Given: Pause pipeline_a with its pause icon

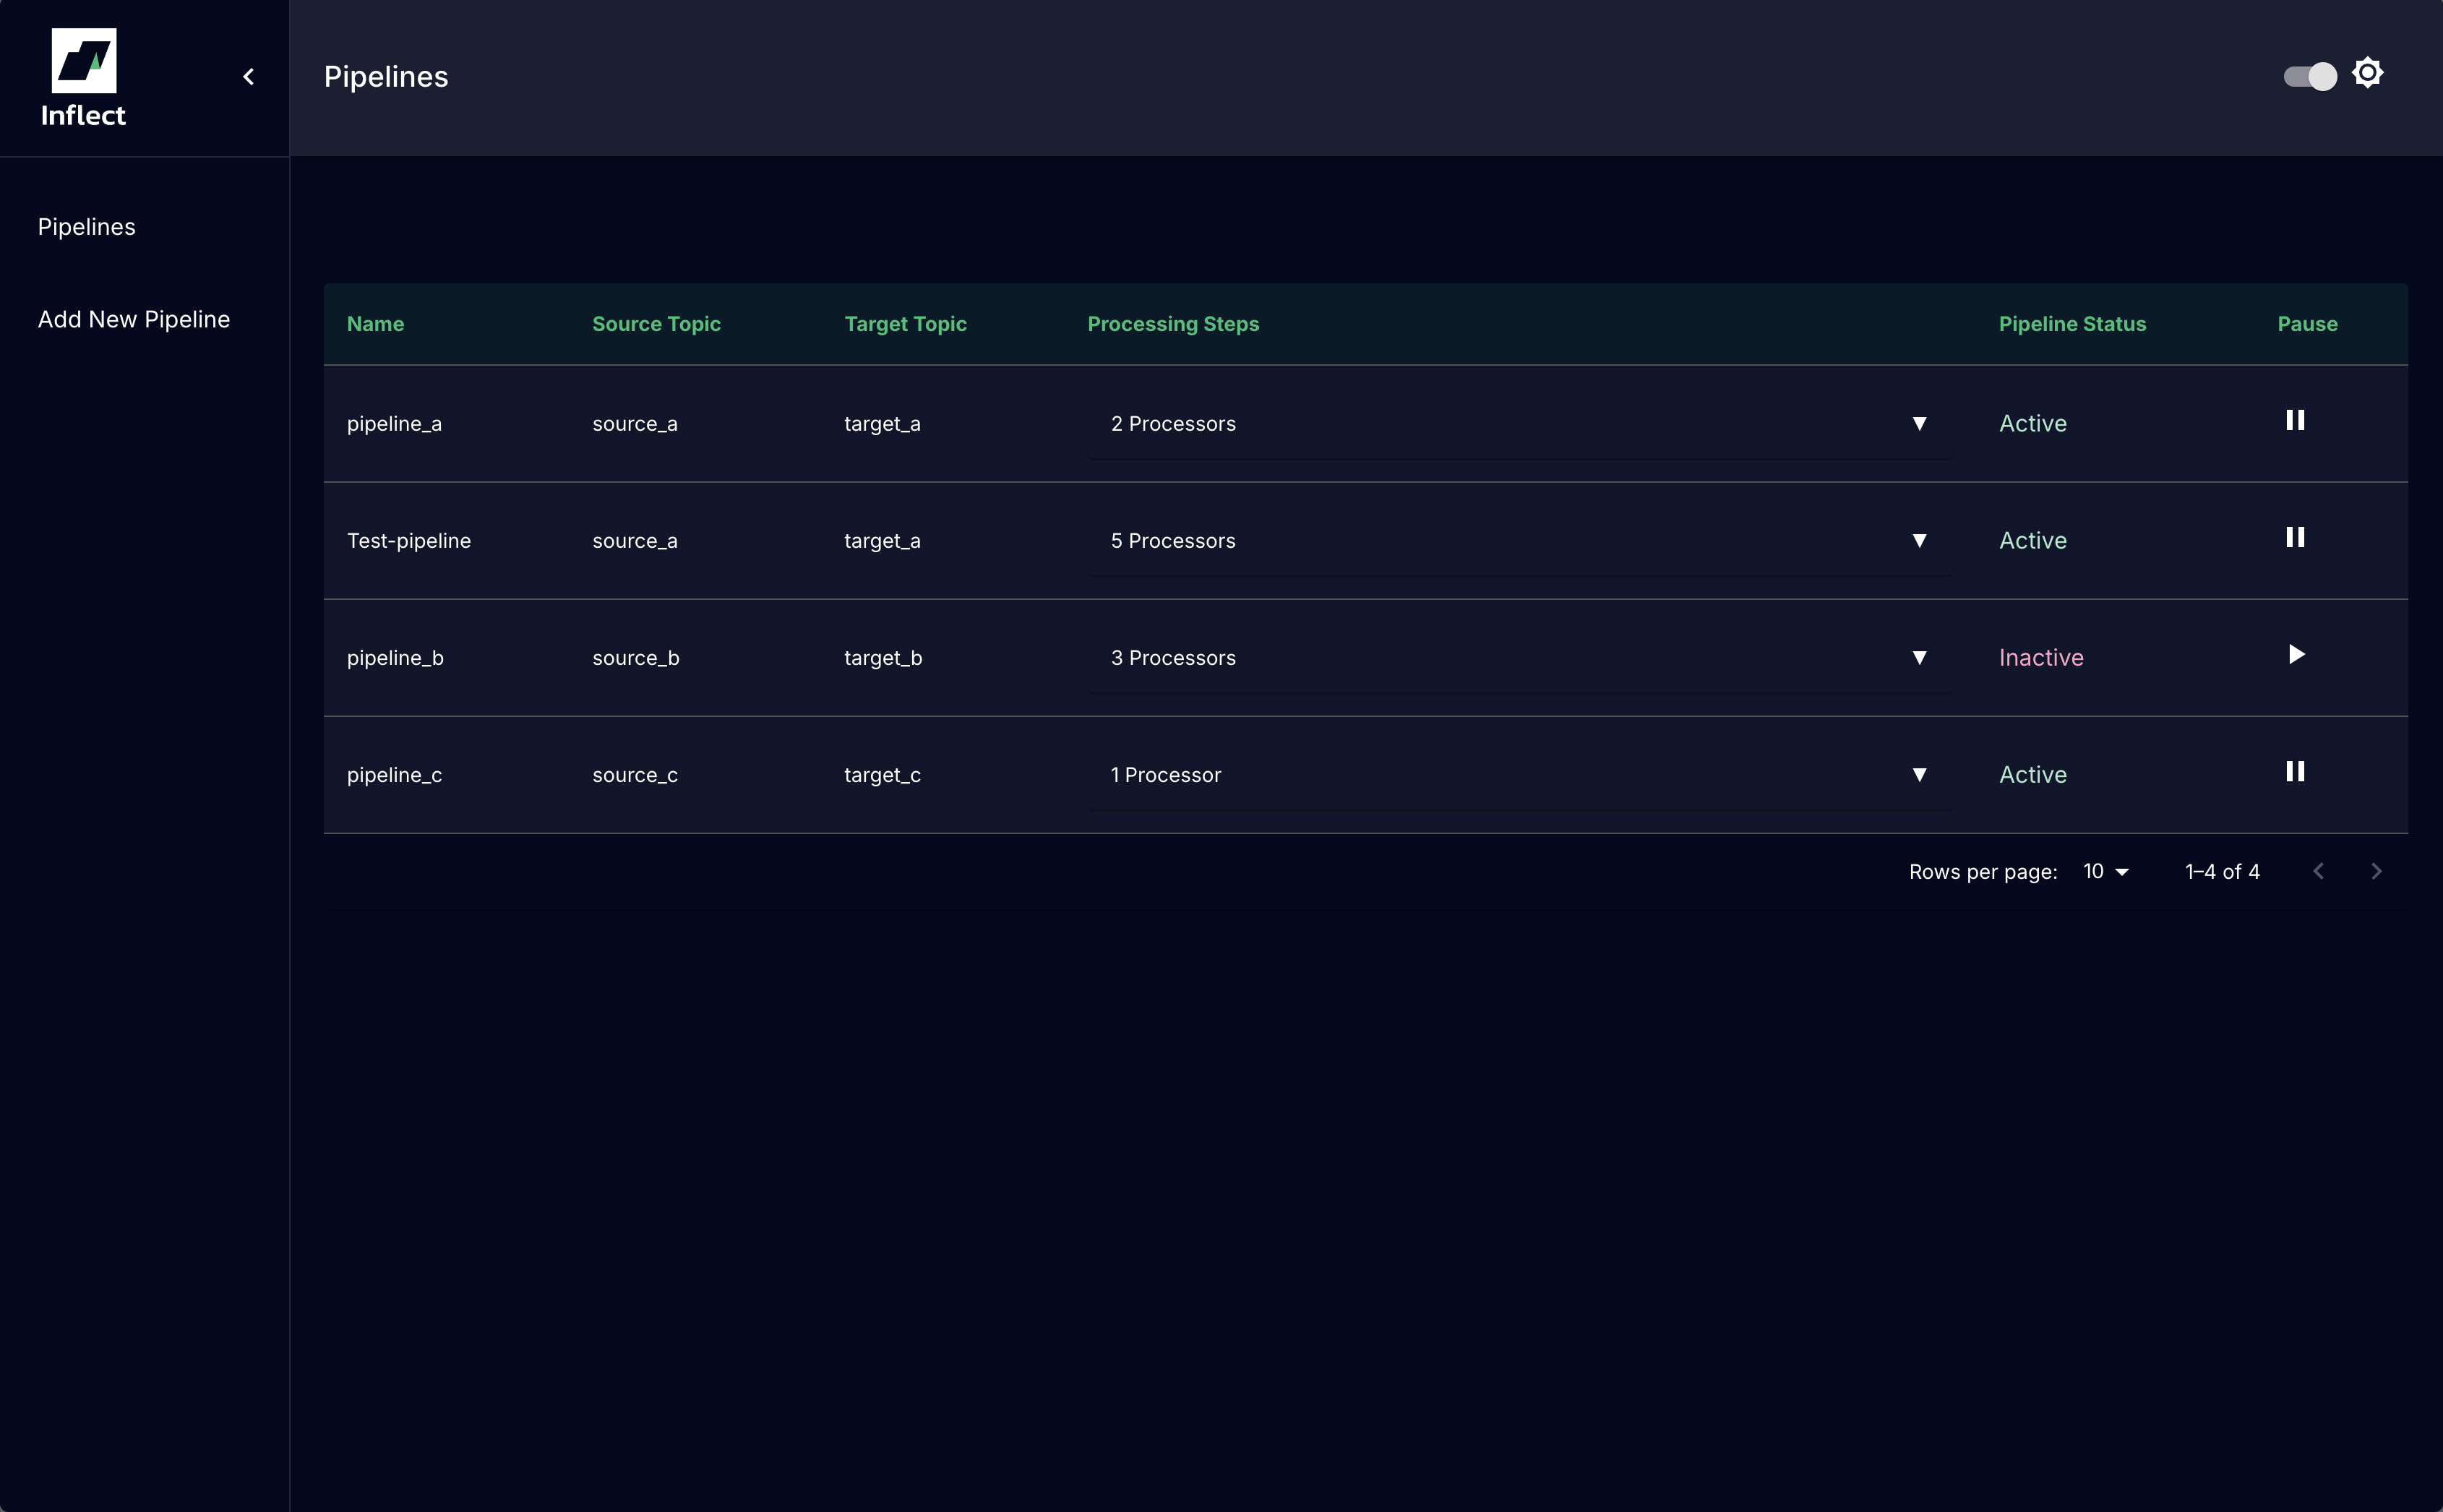Looking at the screenshot, I should pos(2295,420).
